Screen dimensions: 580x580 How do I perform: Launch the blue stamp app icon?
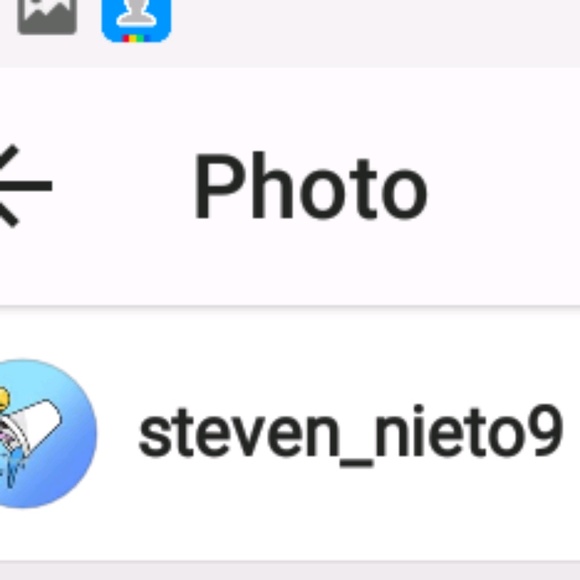(136, 20)
